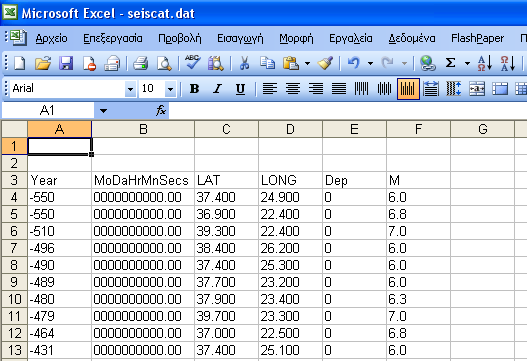Align text right in the formatting toolbar
The image size is (527, 361).
(316, 89)
